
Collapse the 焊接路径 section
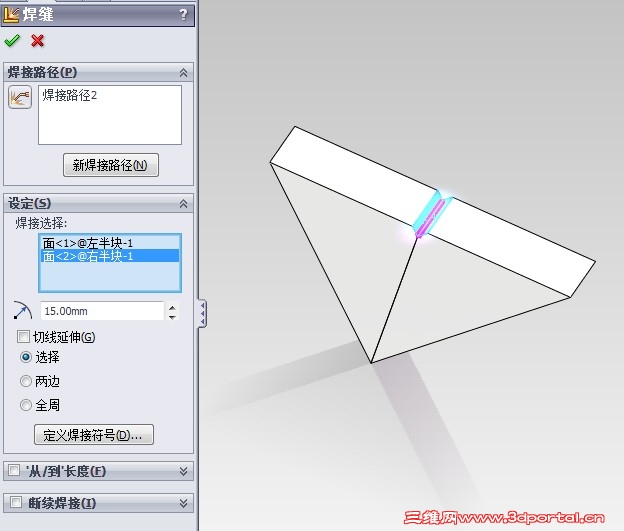183,72
